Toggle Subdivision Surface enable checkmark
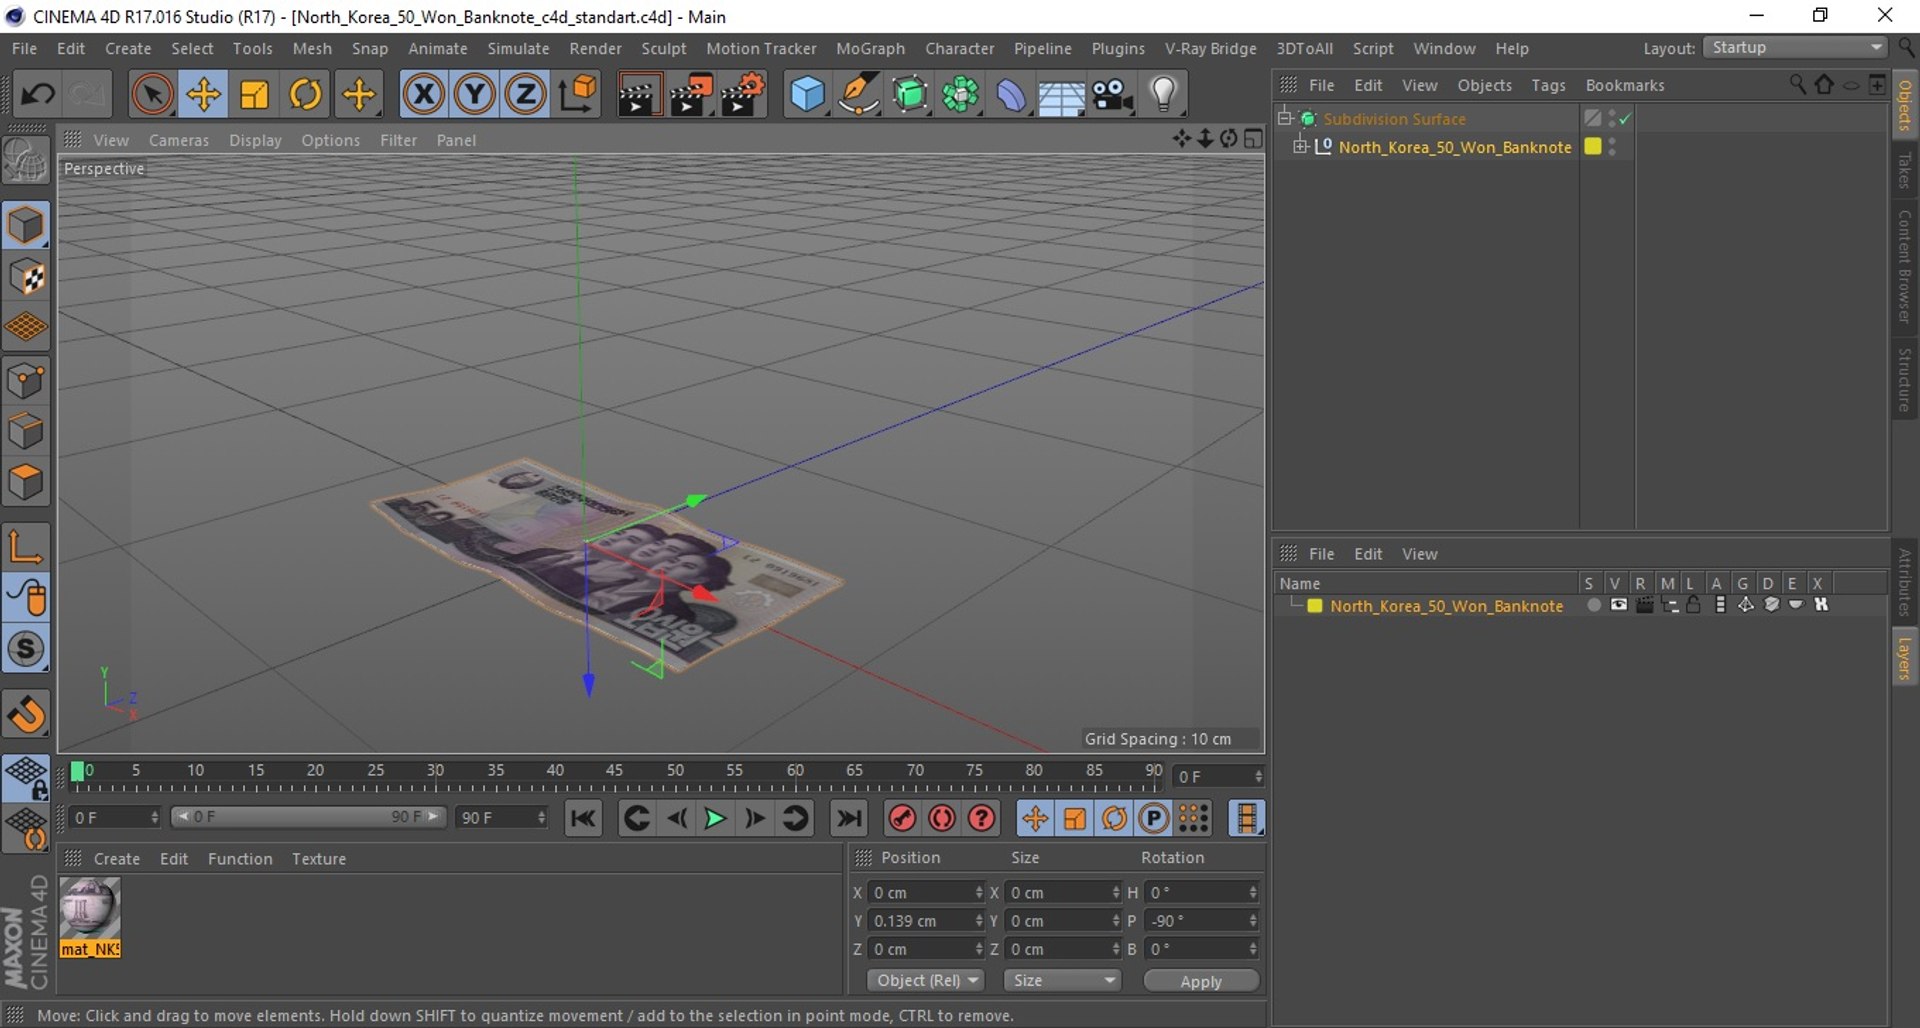Viewport: 1920px width, 1028px height. click(1625, 118)
